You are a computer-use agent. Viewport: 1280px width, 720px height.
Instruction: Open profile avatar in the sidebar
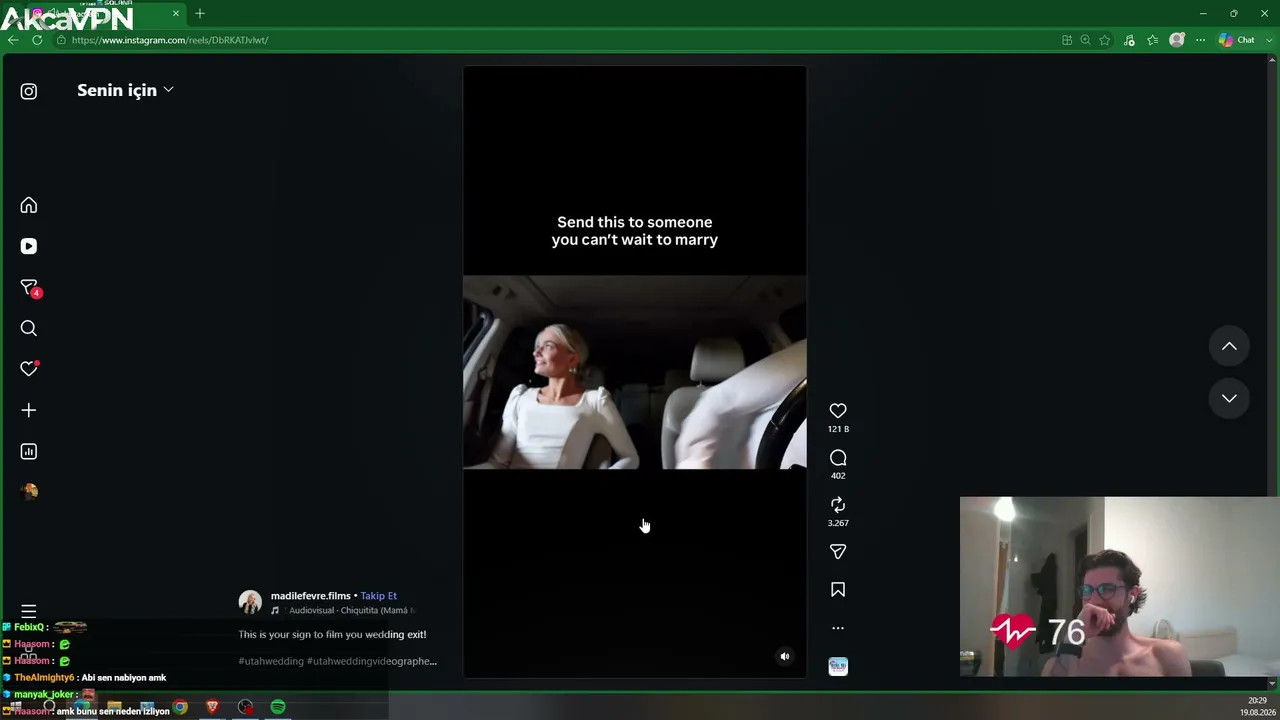pos(29,491)
